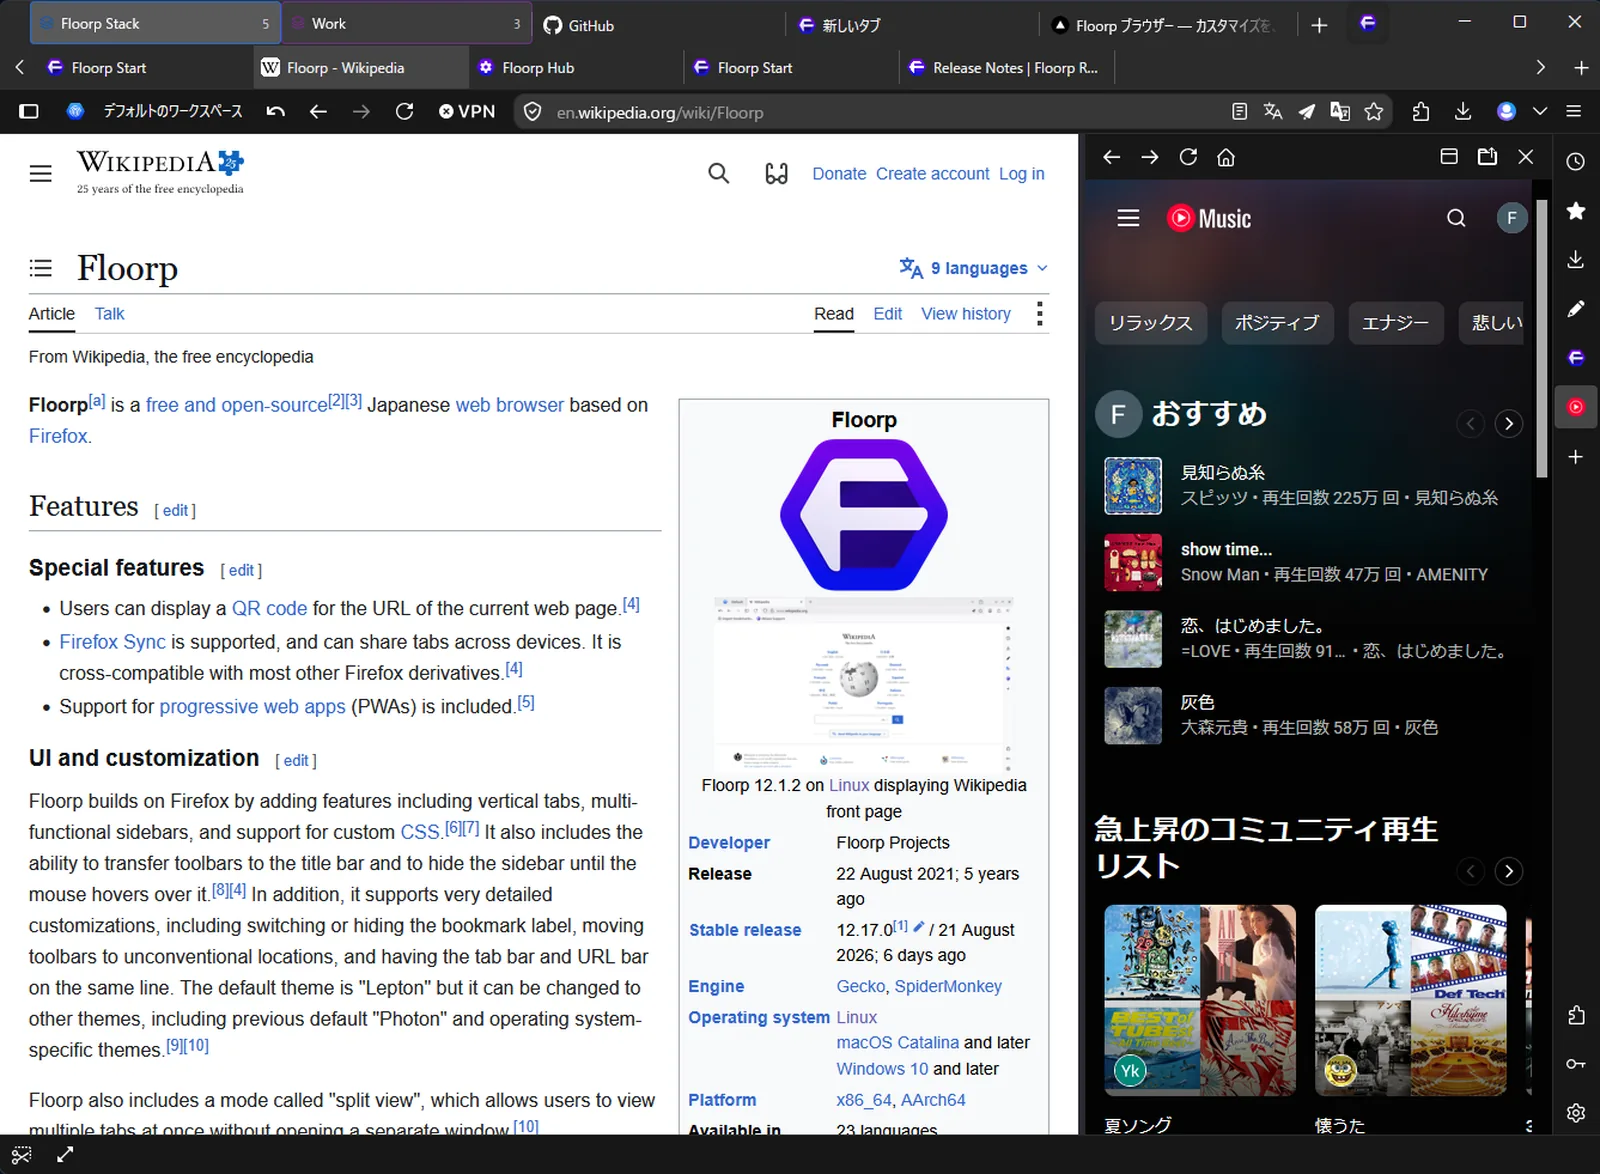1600x1174 pixels.
Task: Open the extensions puzzle icon in toolbar
Action: point(1421,112)
